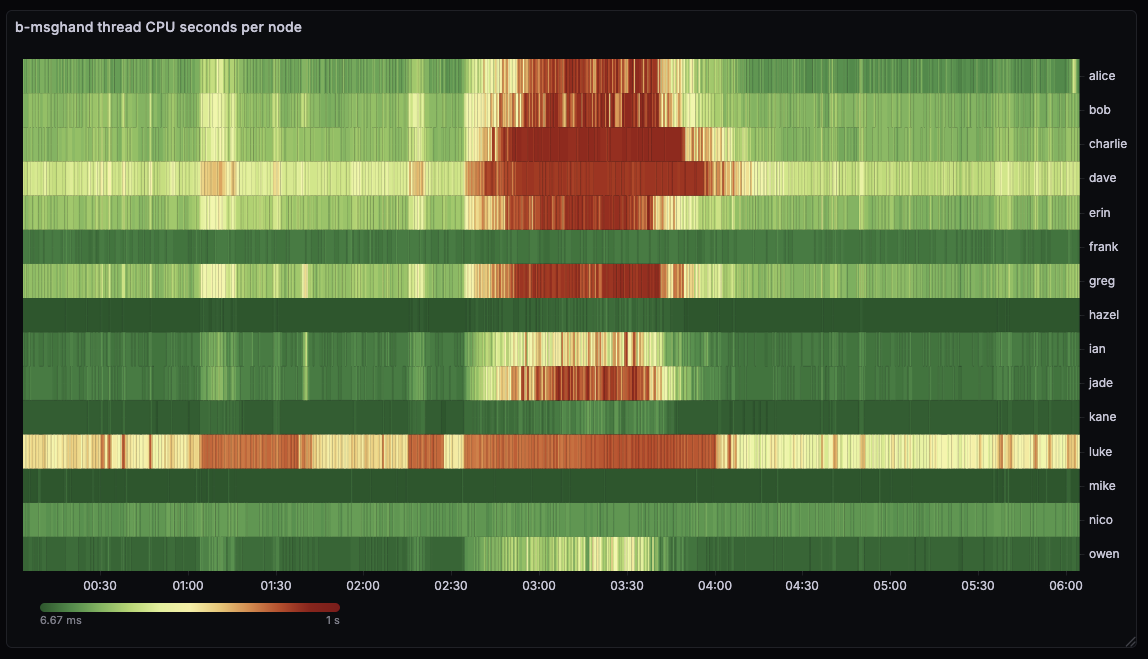Select the 04:30 time axis tick
This screenshot has width=1148, height=659.
click(802, 586)
